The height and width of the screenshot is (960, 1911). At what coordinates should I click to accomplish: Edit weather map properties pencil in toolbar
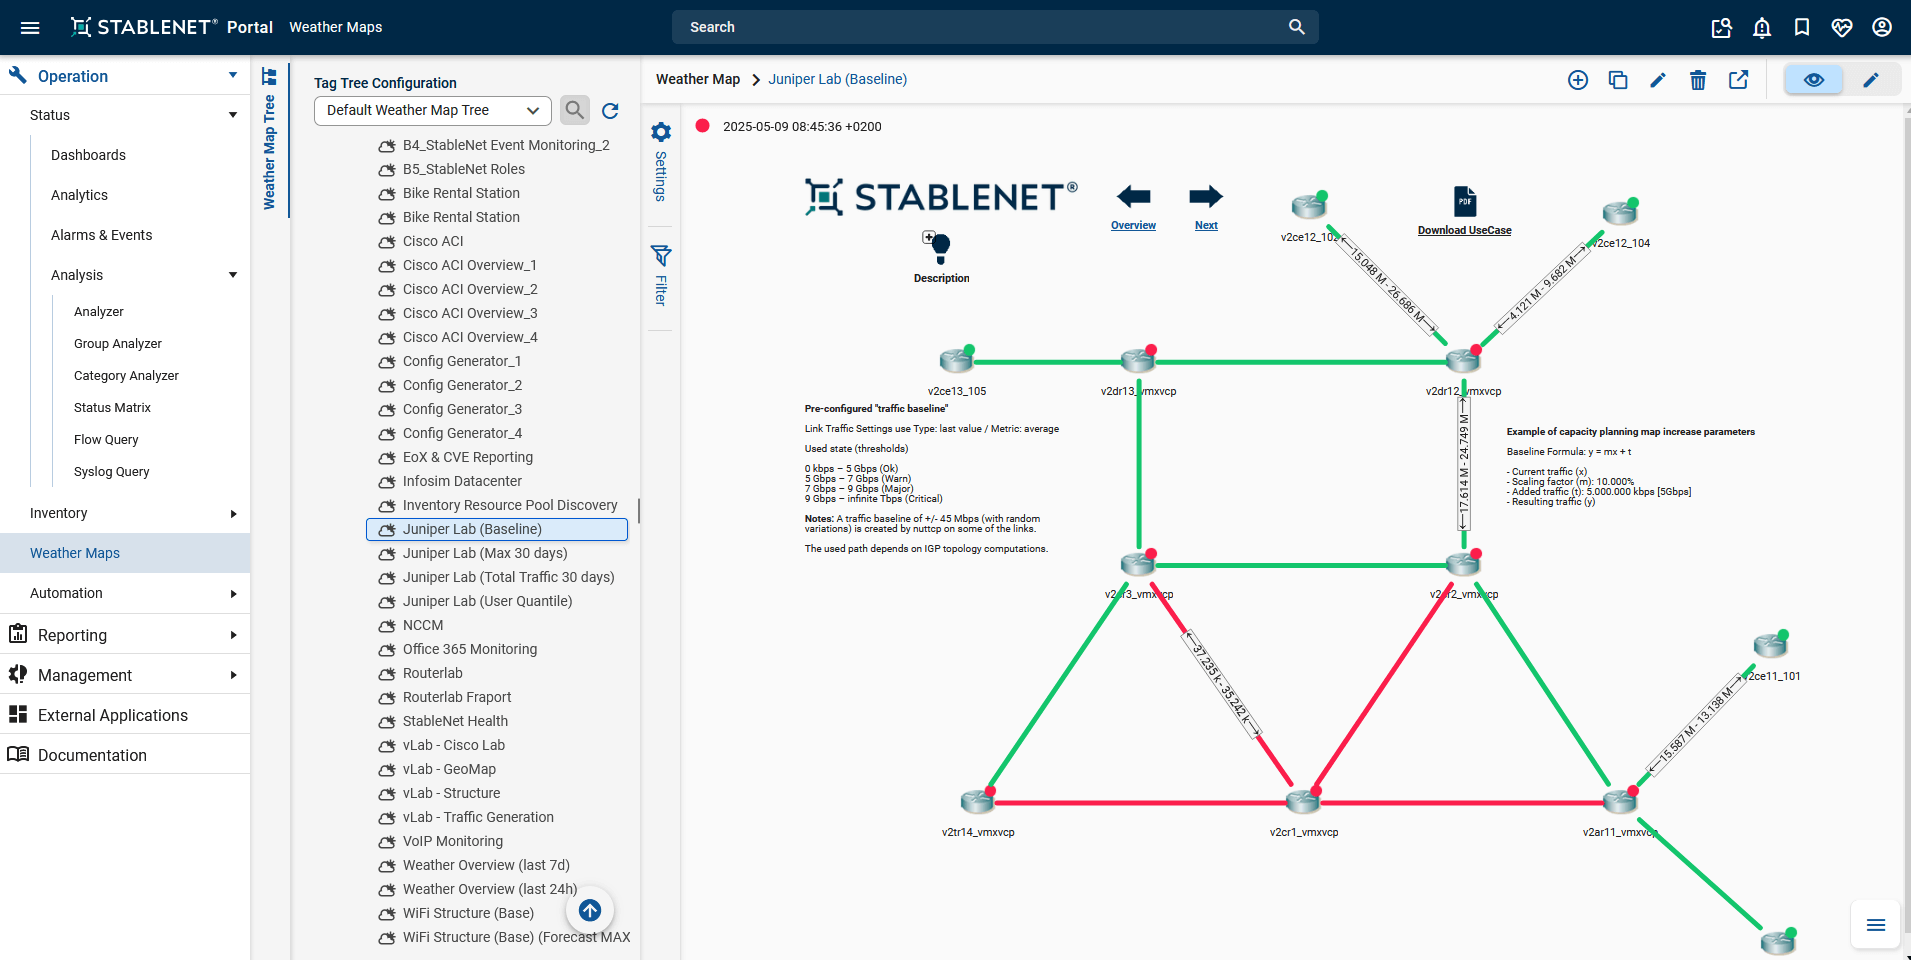point(1658,80)
